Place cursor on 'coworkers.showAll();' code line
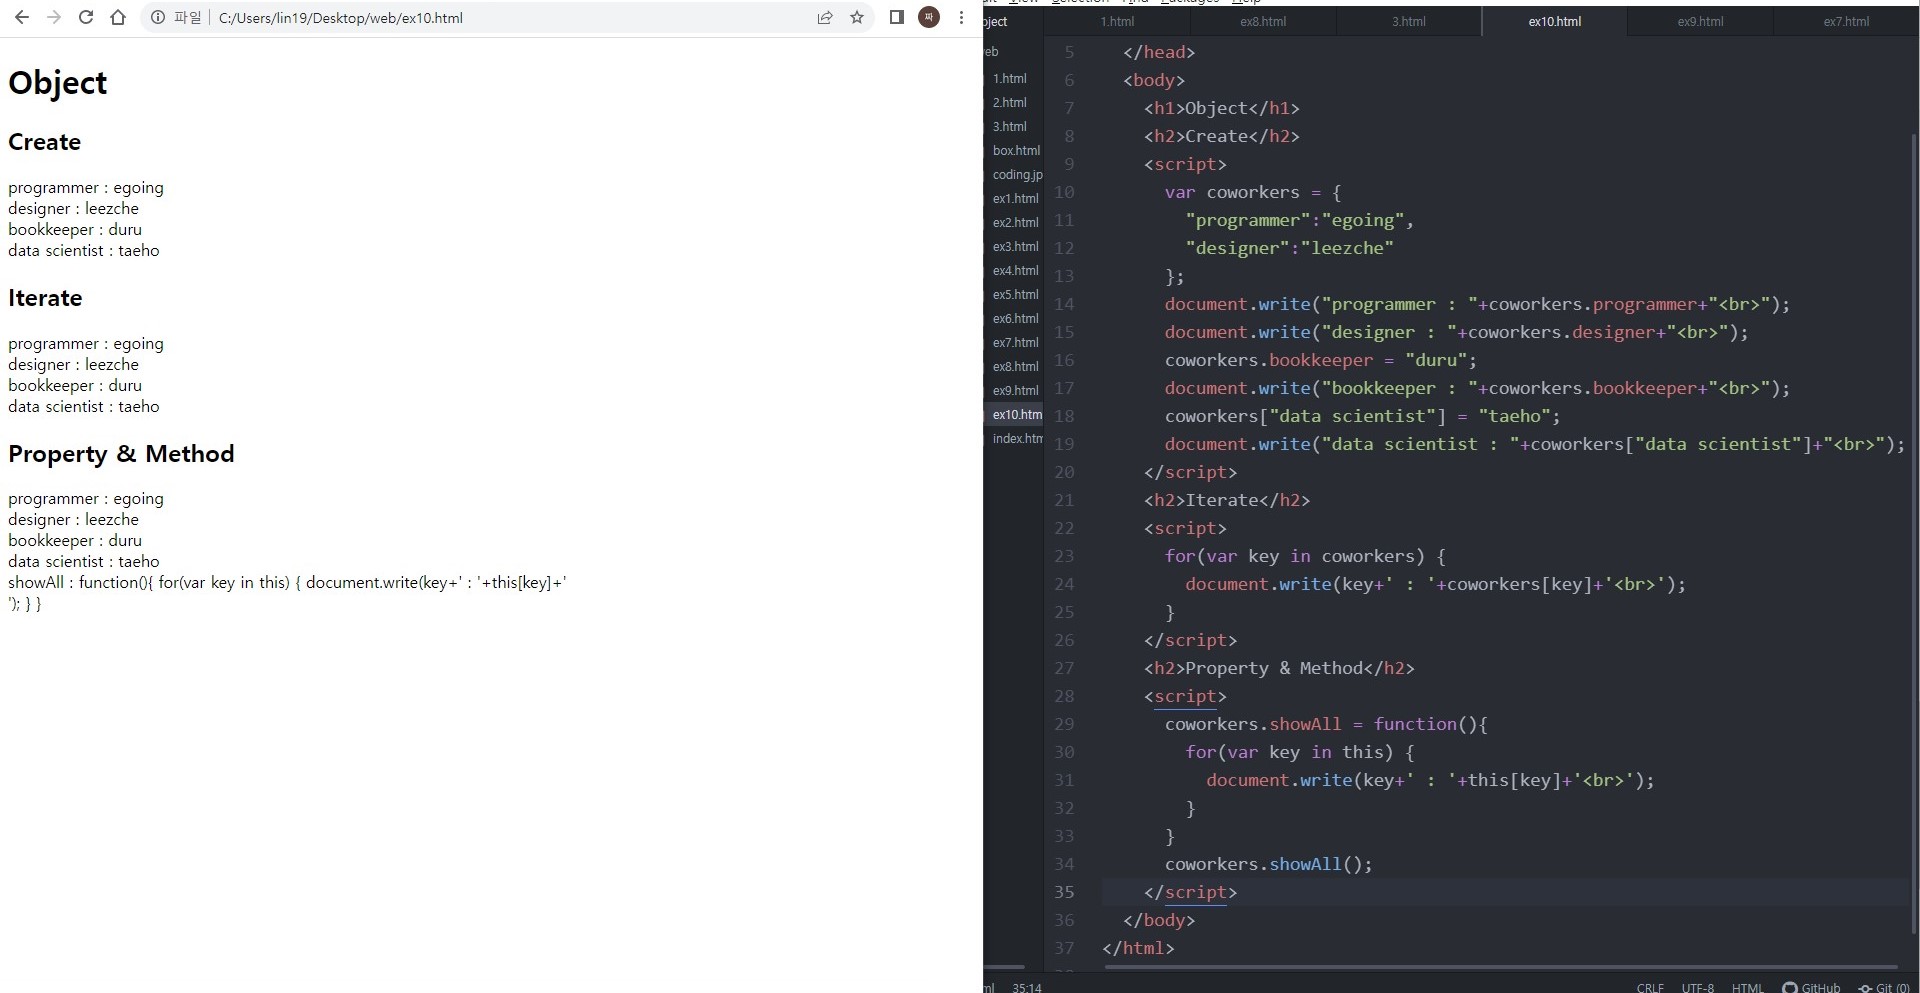The image size is (1920, 993). pos(1268,864)
